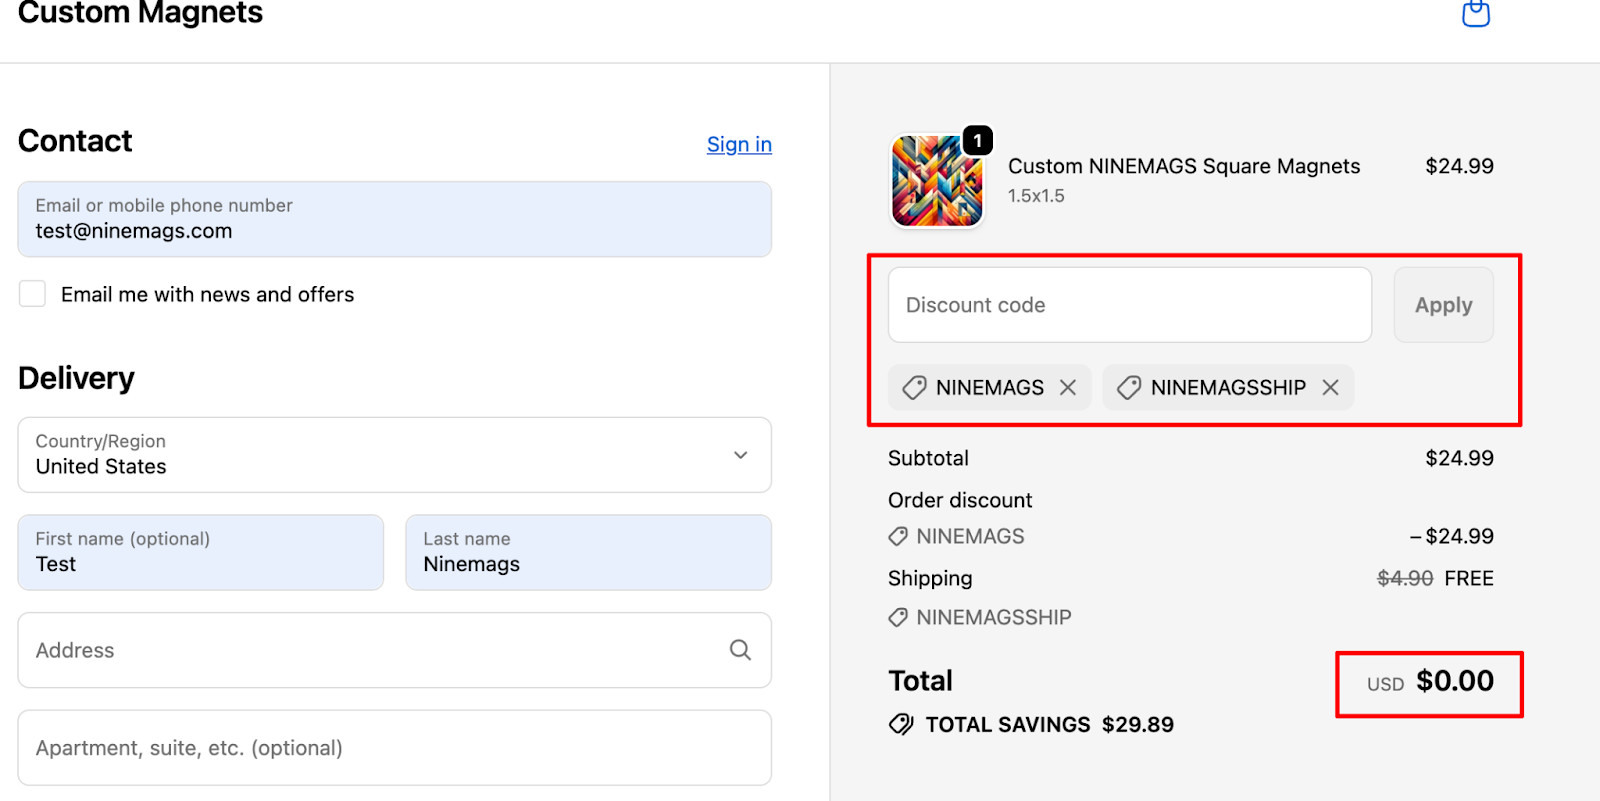This screenshot has width=1600, height=801.
Task: Click the Sign in link
Action: click(739, 145)
